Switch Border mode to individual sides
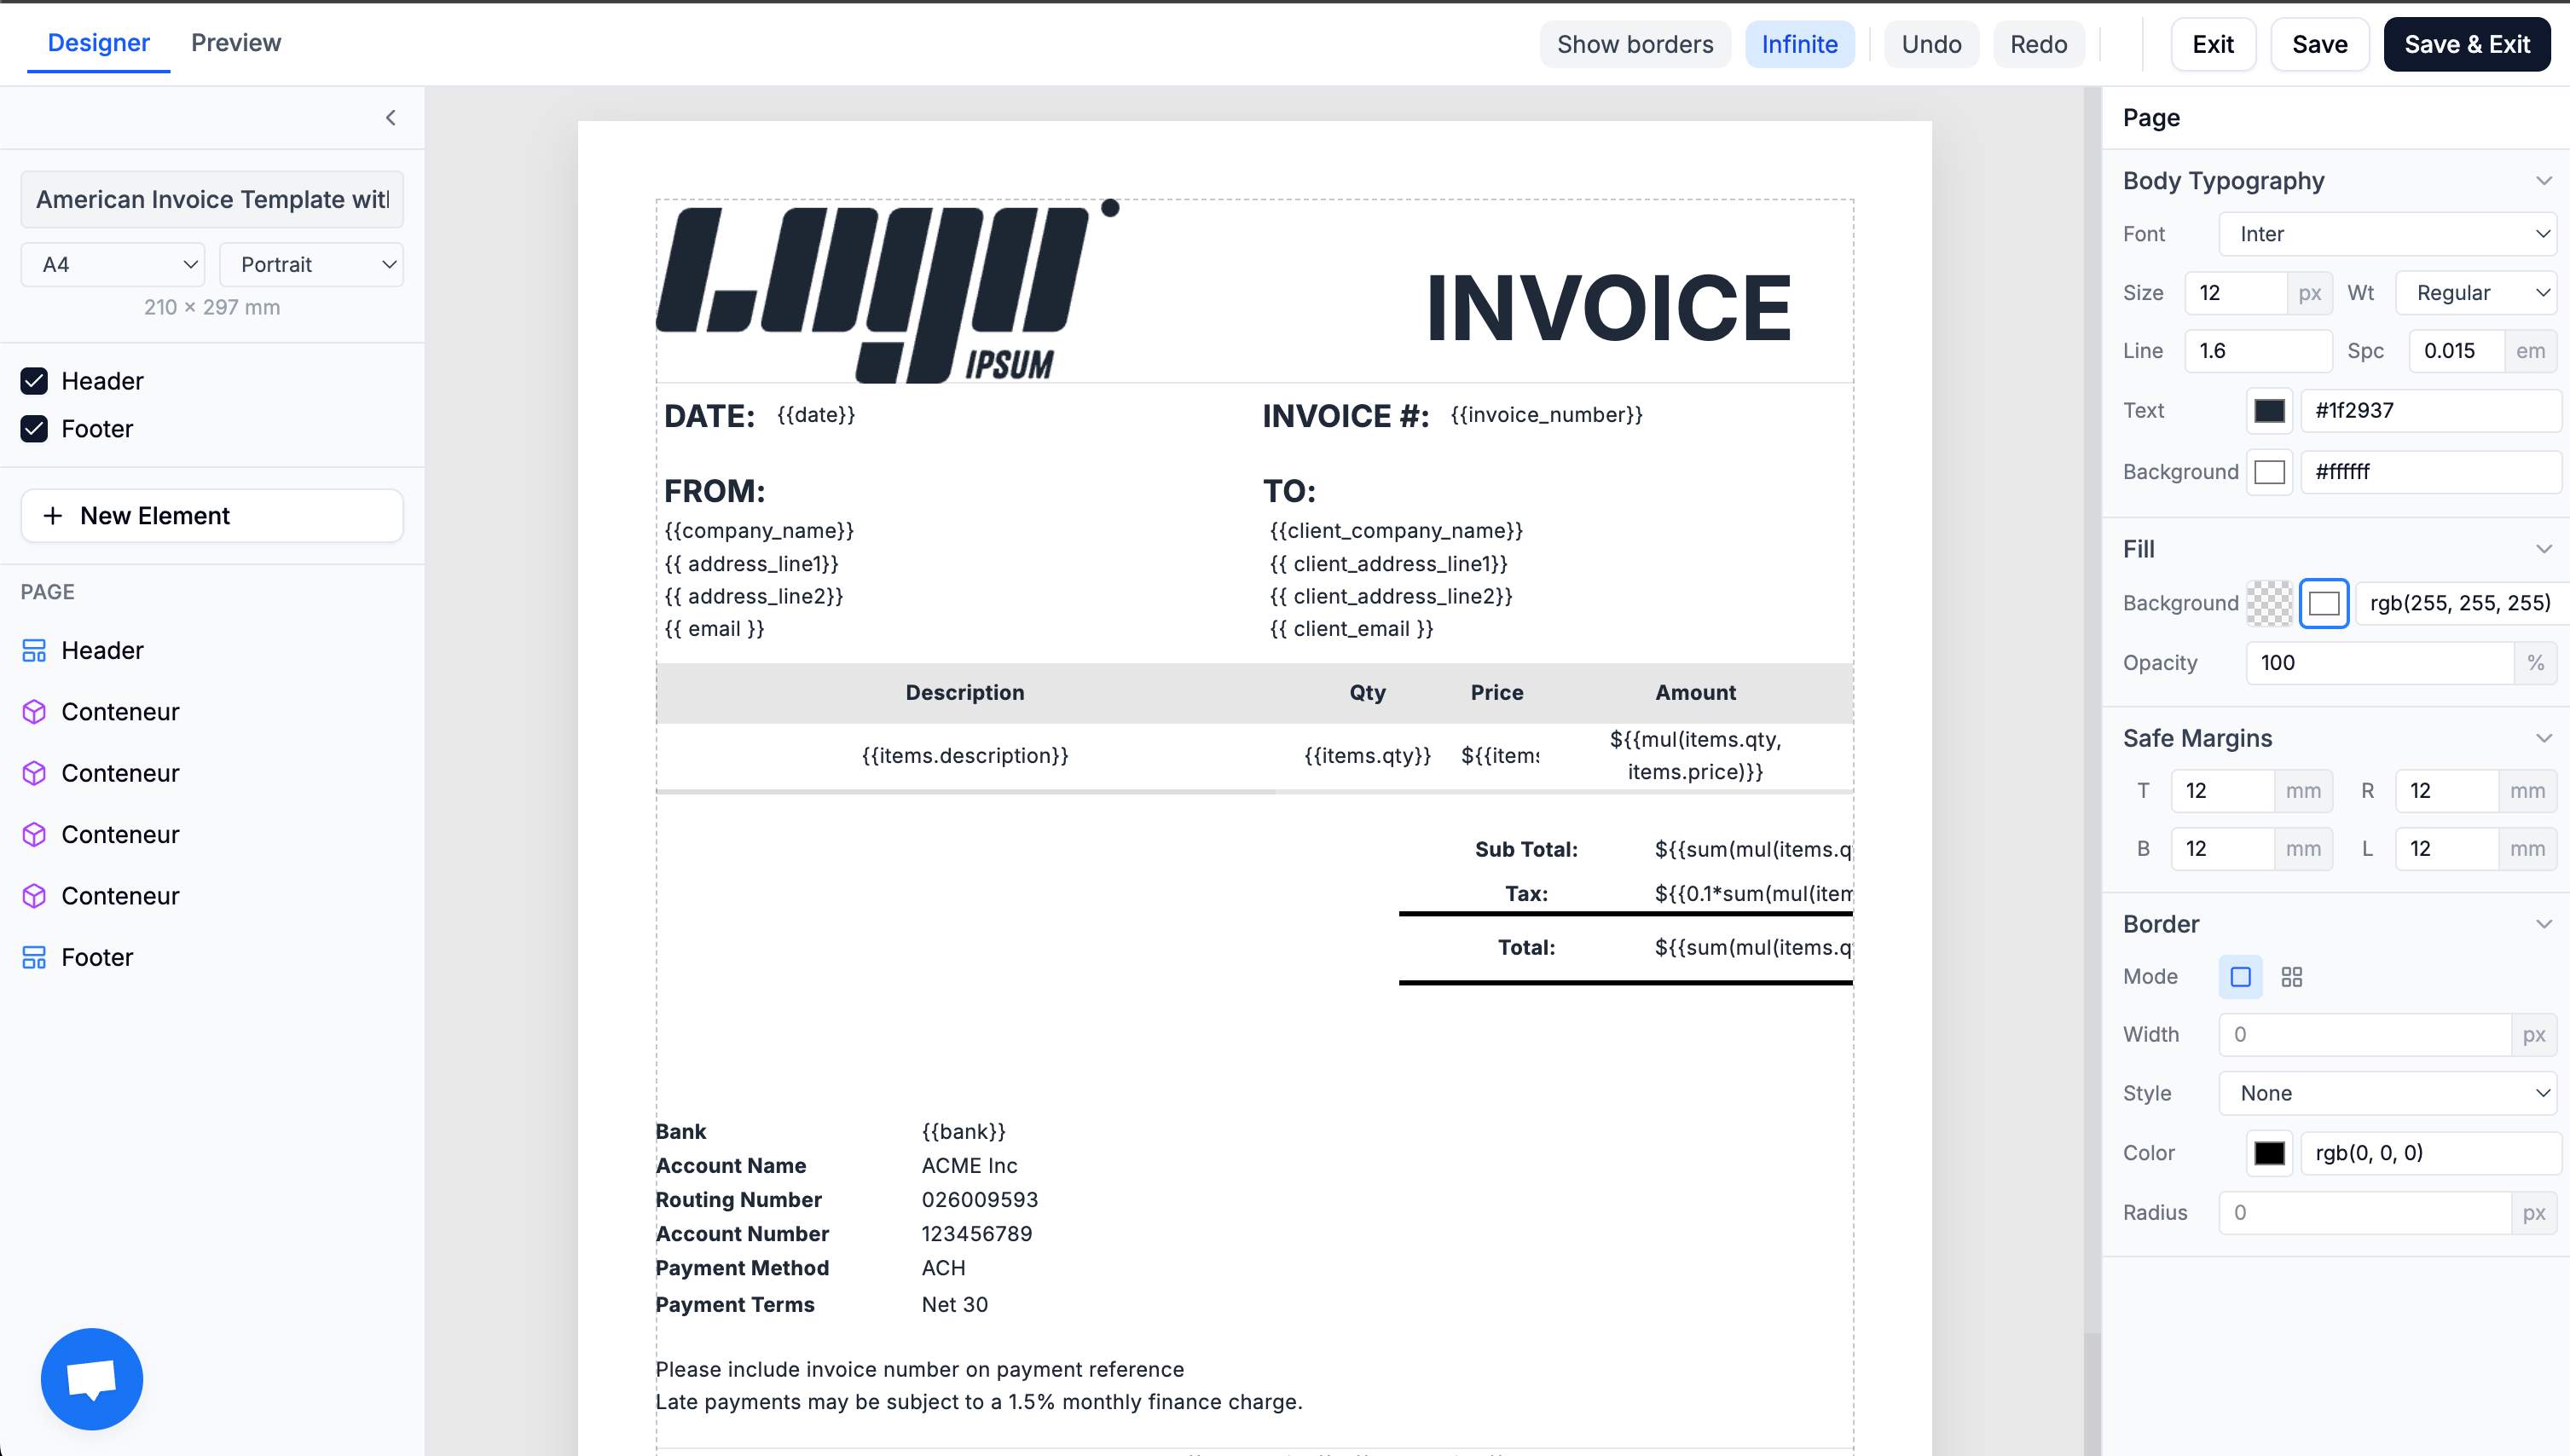This screenshot has width=2570, height=1456. (2292, 976)
